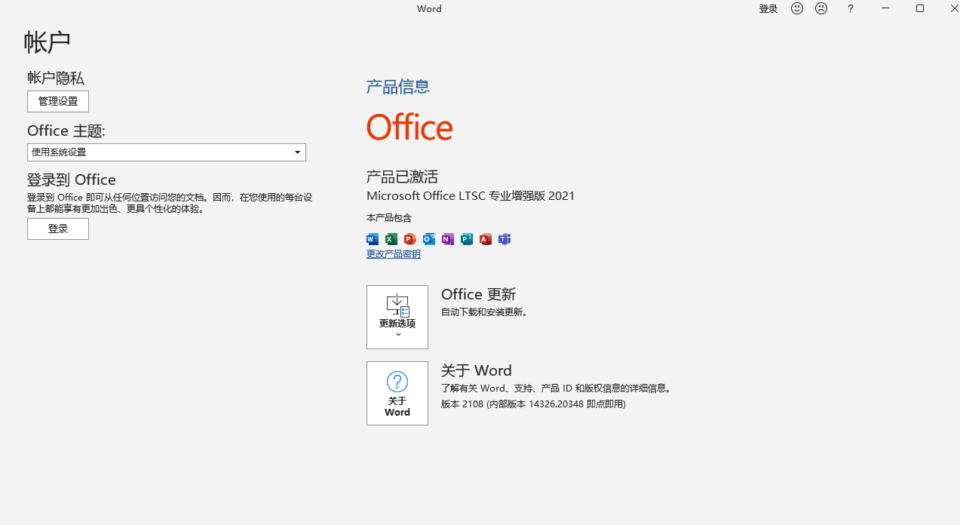Click the 关于 Word heading text
Image resolution: width=960 pixels, height=525 pixels.
476,371
